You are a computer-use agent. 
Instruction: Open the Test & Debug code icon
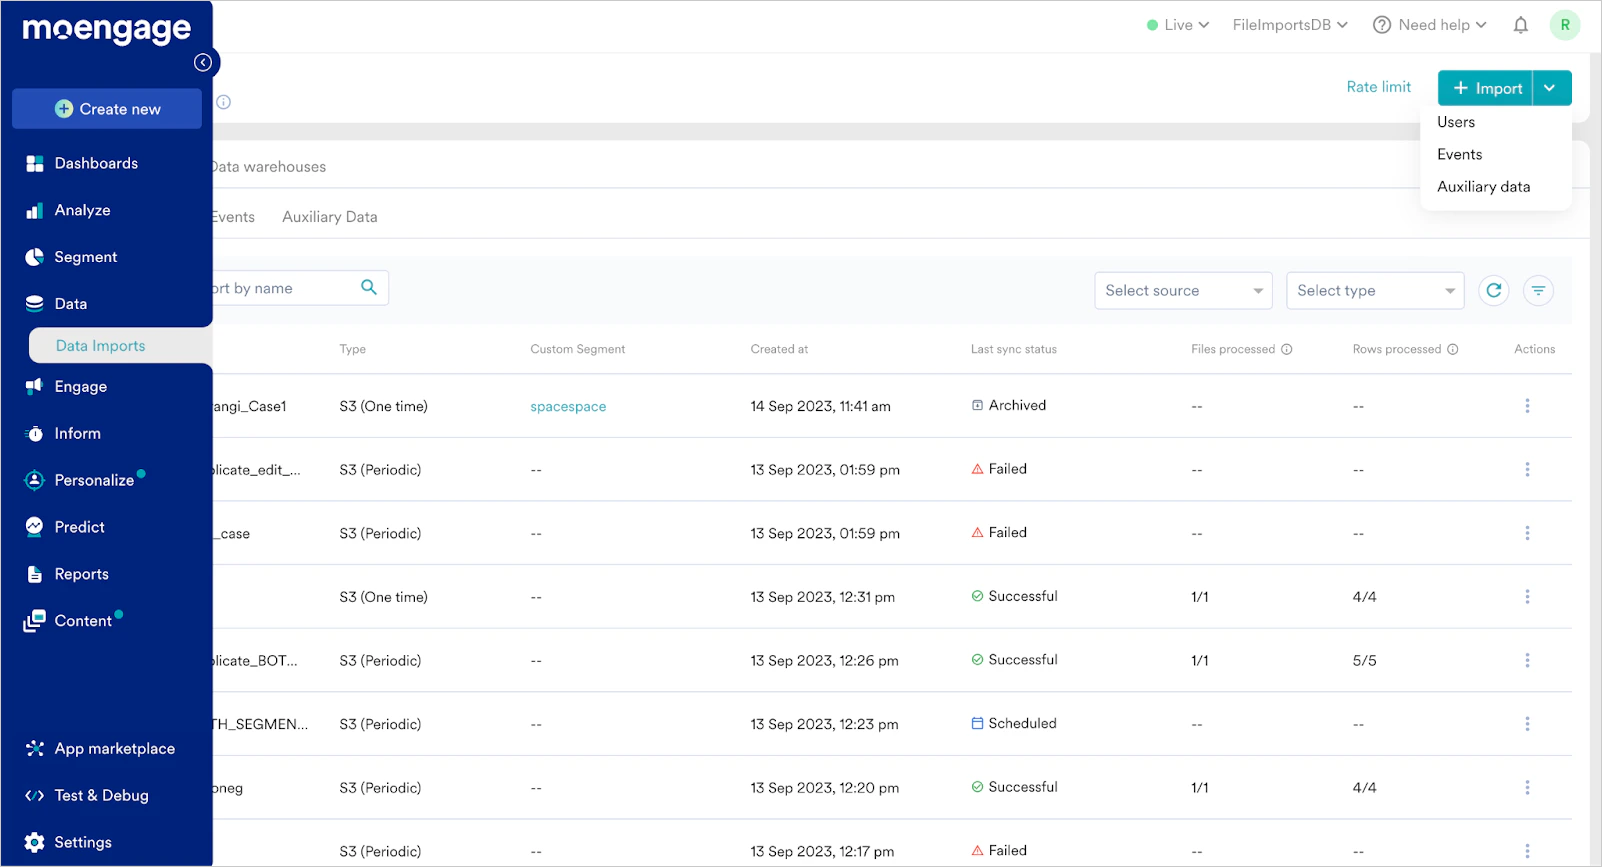coord(35,796)
